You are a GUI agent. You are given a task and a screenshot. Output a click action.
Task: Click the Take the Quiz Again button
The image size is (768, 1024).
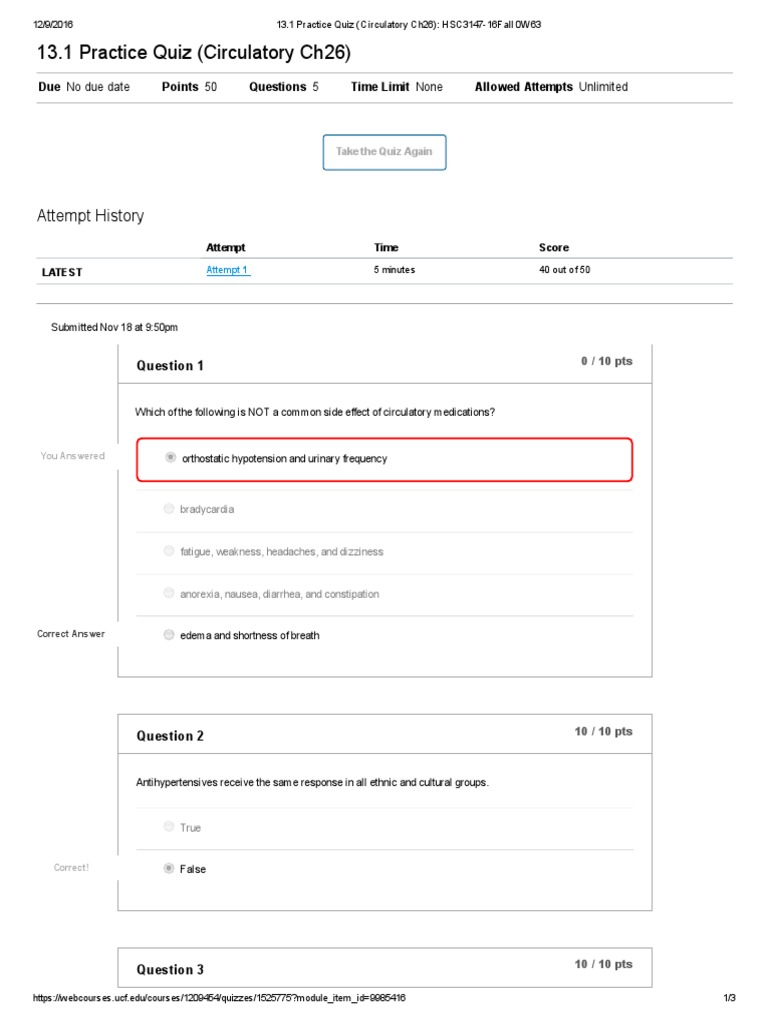tap(384, 152)
